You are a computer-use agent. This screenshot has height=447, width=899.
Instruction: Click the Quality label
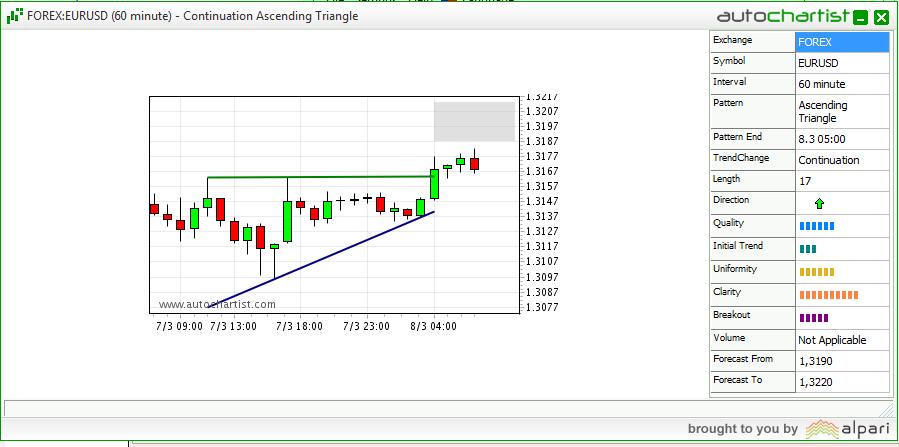(x=728, y=223)
